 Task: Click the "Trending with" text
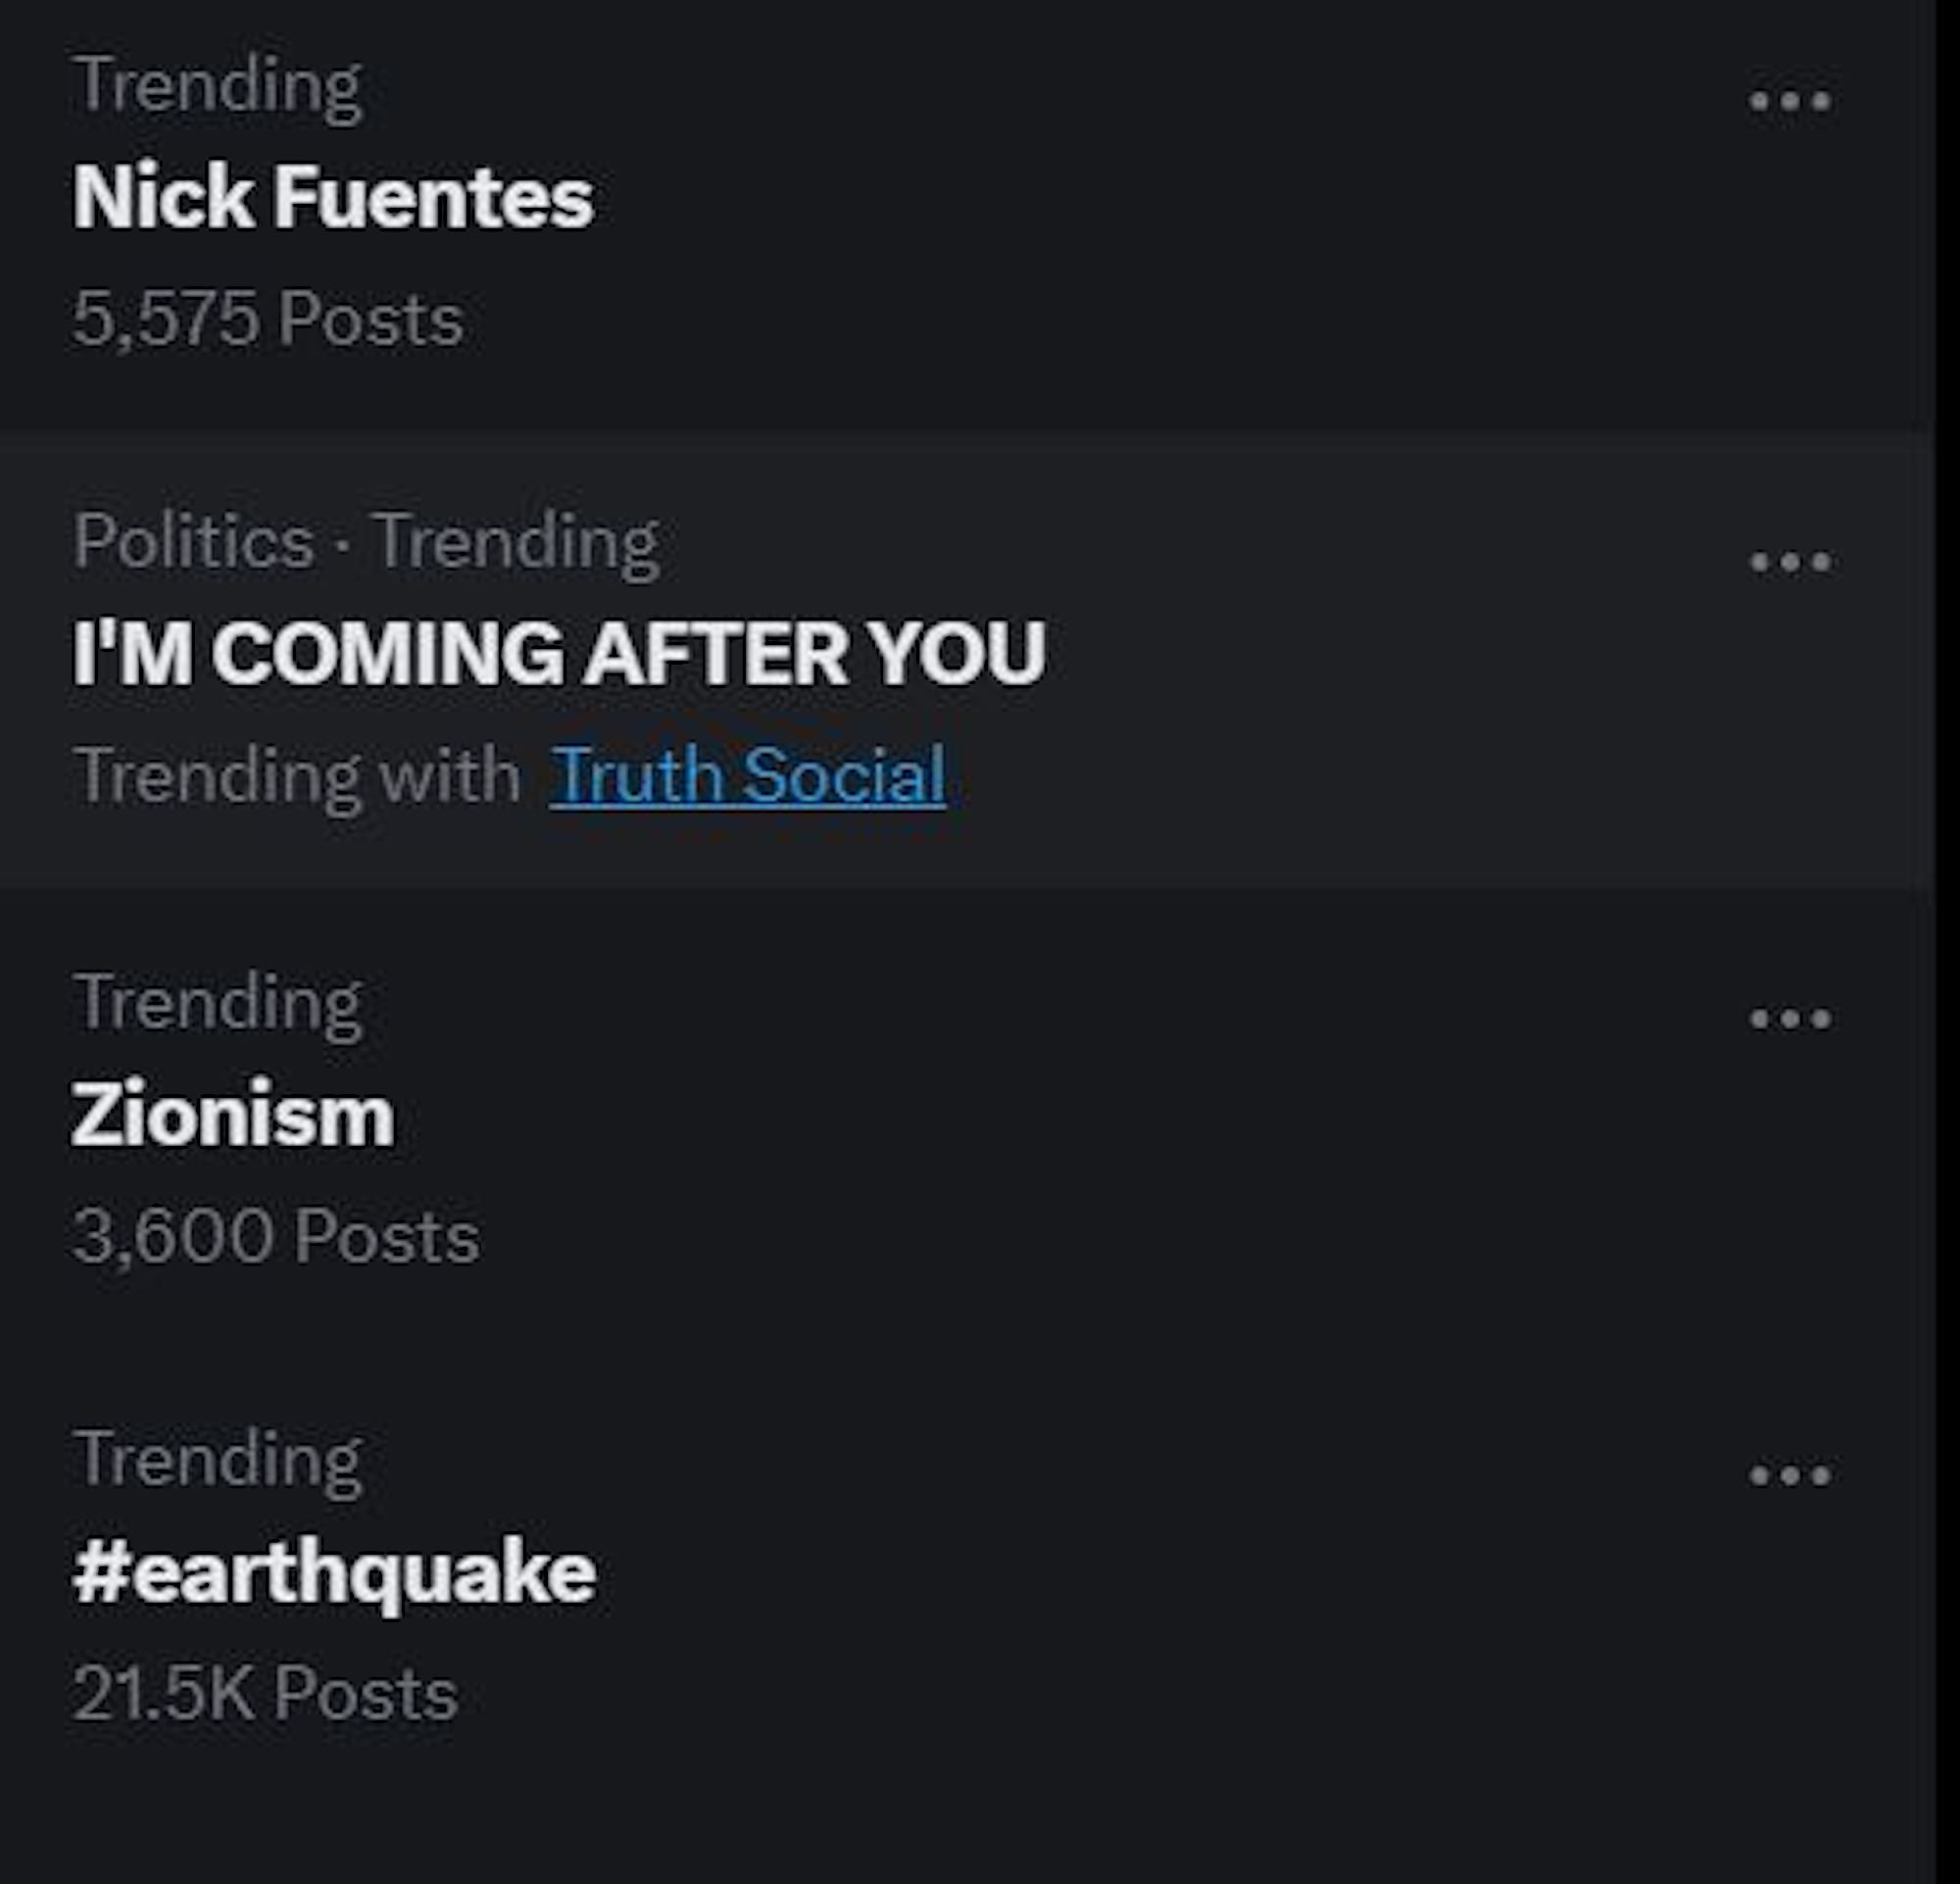point(297,775)
